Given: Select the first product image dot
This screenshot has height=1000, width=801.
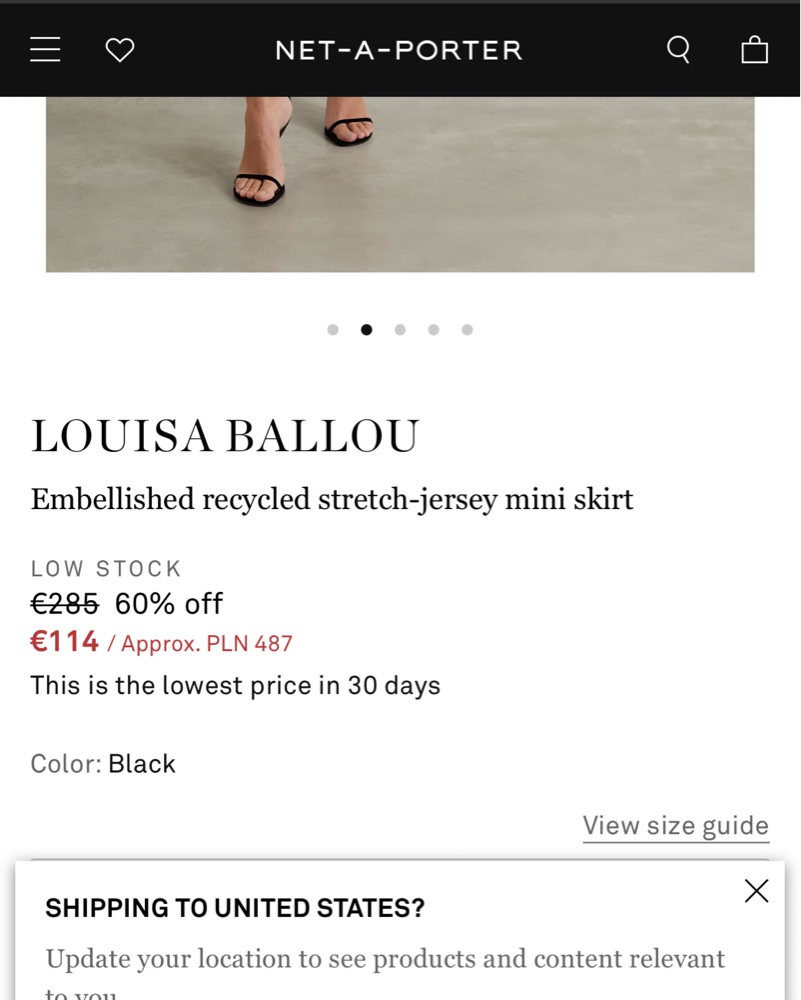Looking at the screenshot, I should point(333,330).
